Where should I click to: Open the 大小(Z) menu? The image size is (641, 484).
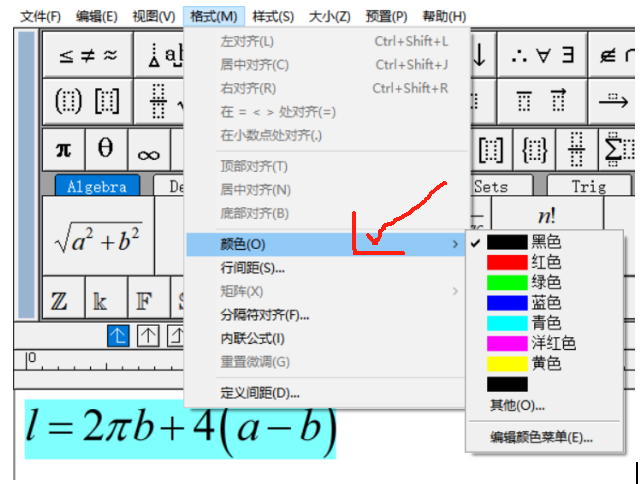pos(329,16)
